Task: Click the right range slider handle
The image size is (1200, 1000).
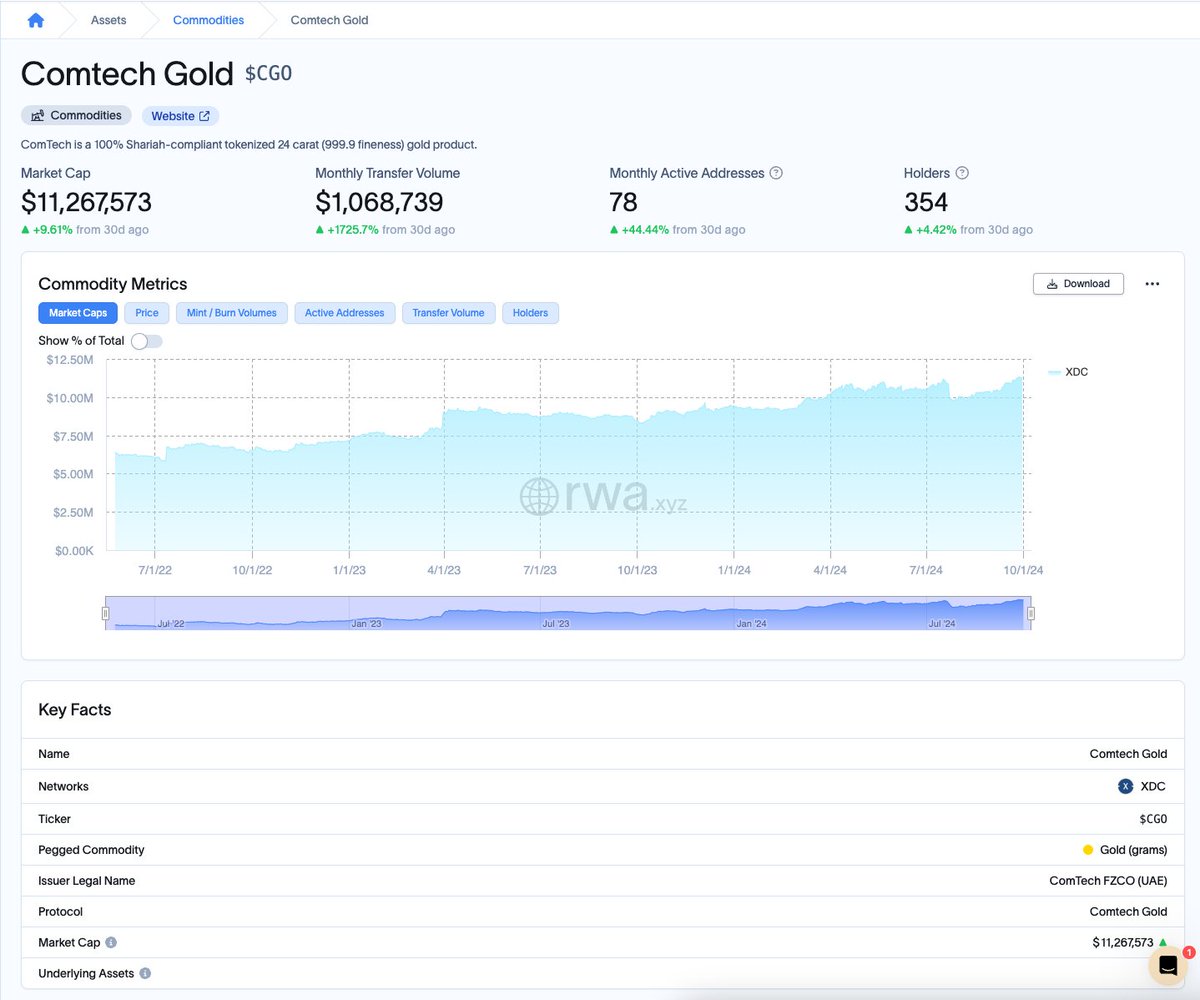Action: coord(1031,613)
